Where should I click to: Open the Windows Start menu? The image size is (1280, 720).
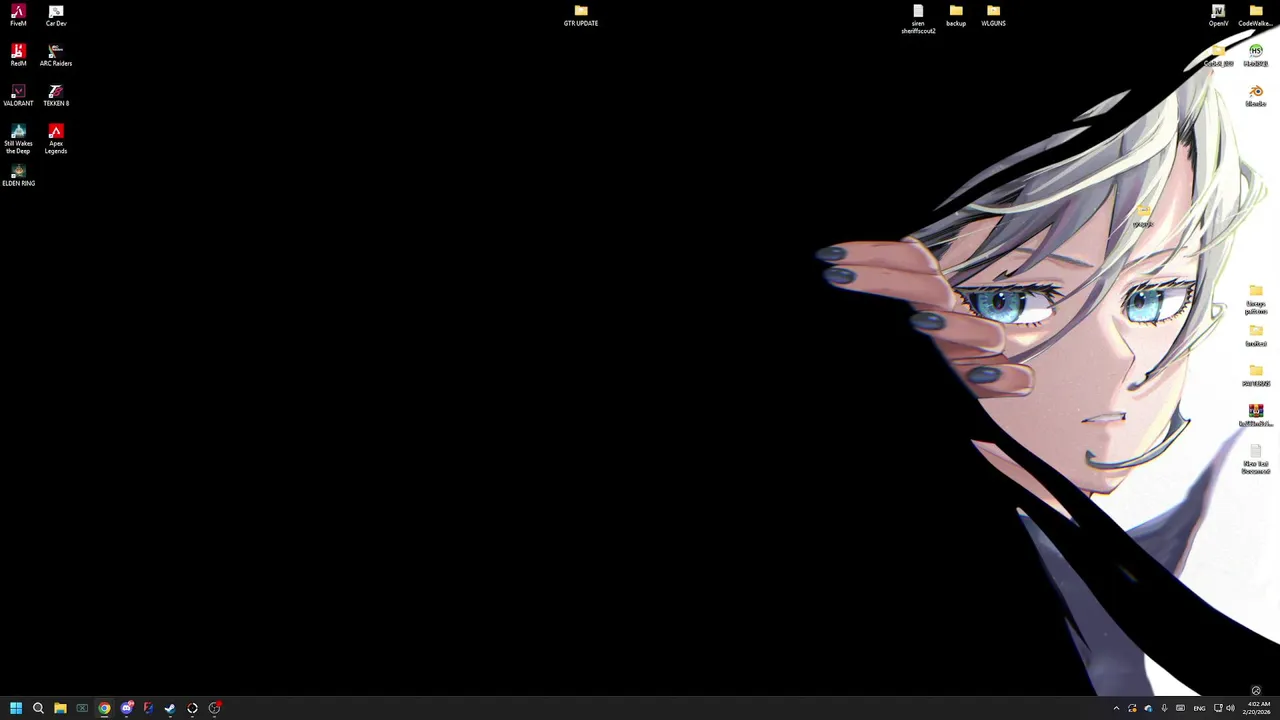(16, 708)
